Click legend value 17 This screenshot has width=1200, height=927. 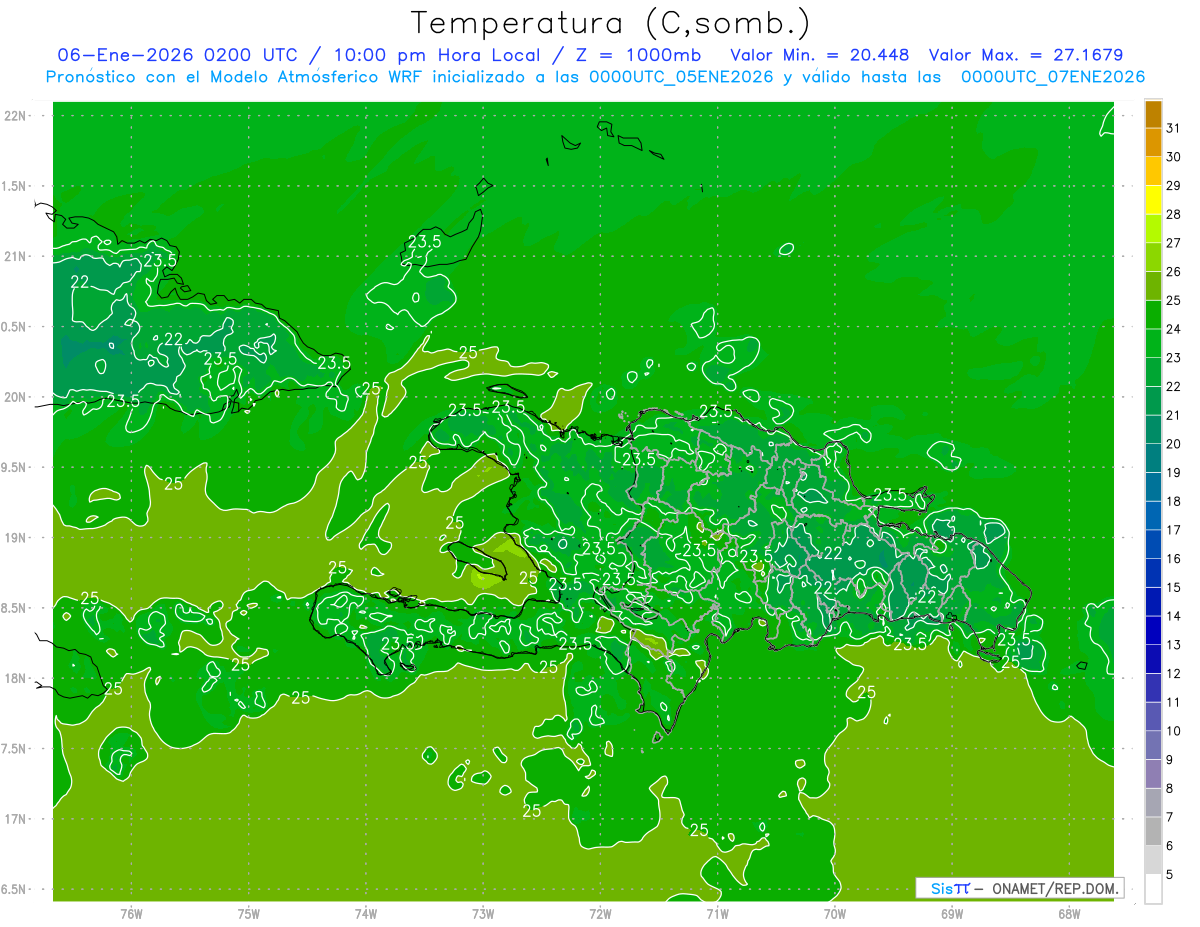coord(1173,530)
